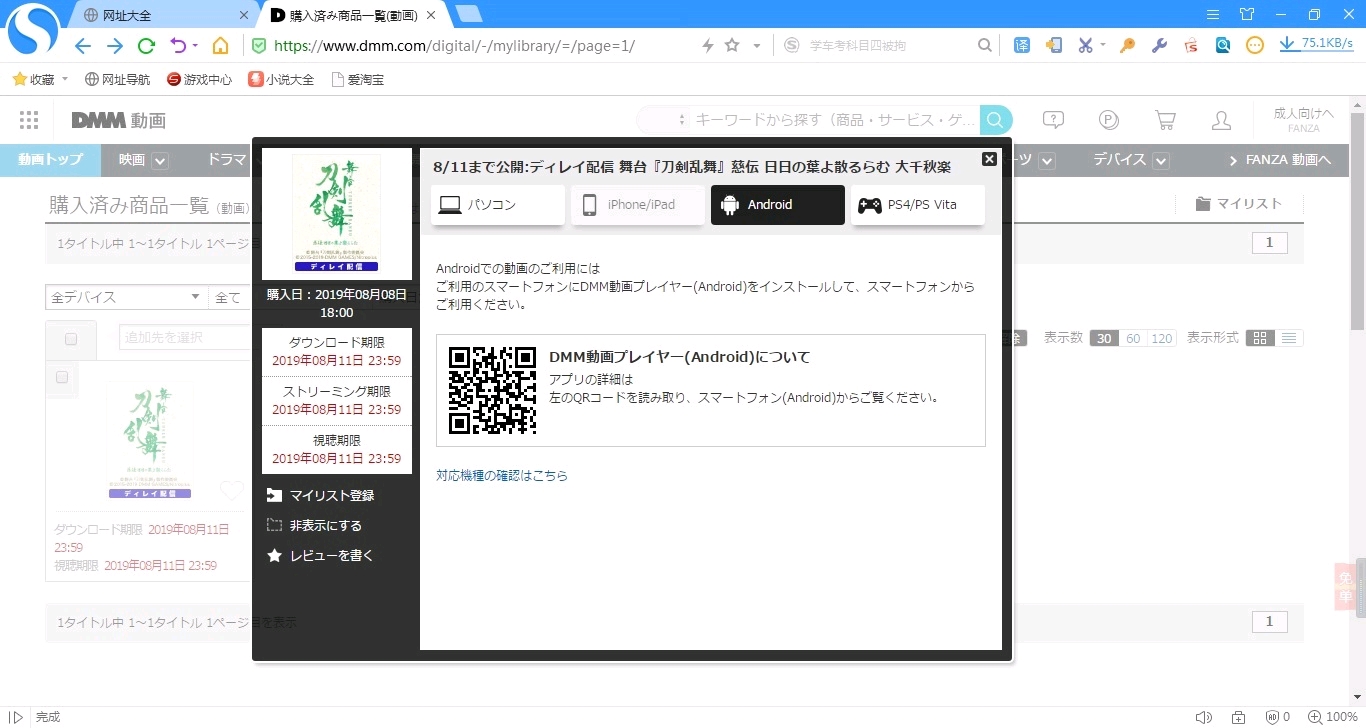Expand the undo closed-tab dropdown arrow
This screenshot has width=1366, height=728.
pos(195,46)
